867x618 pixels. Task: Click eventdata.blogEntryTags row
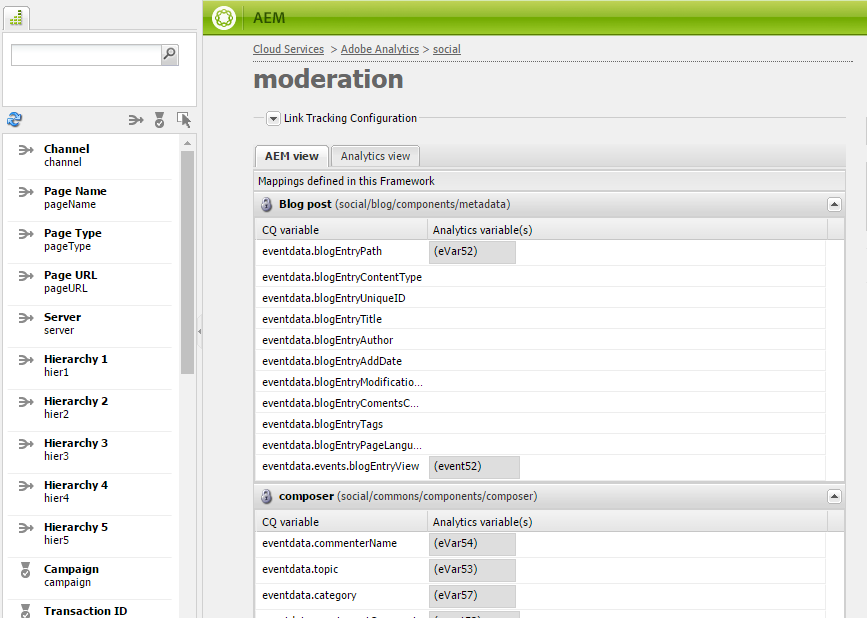(x=541, y=424)
